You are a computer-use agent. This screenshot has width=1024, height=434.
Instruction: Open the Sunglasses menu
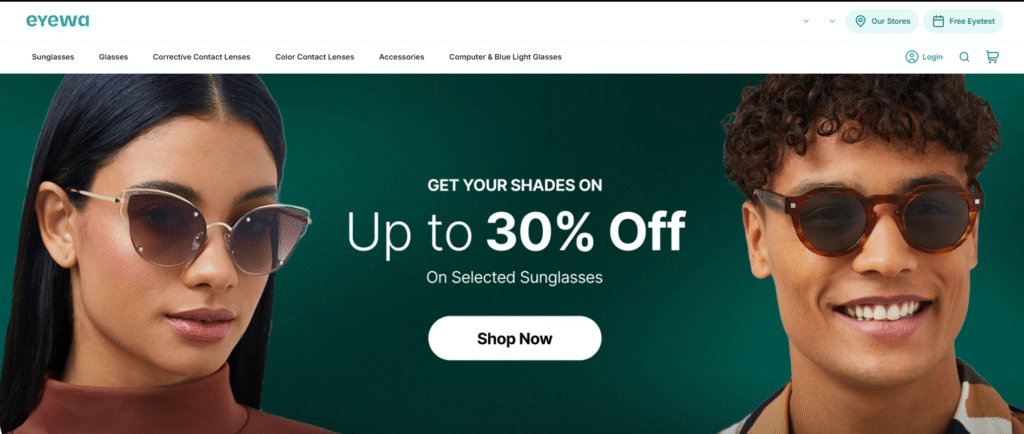point(53,57)
